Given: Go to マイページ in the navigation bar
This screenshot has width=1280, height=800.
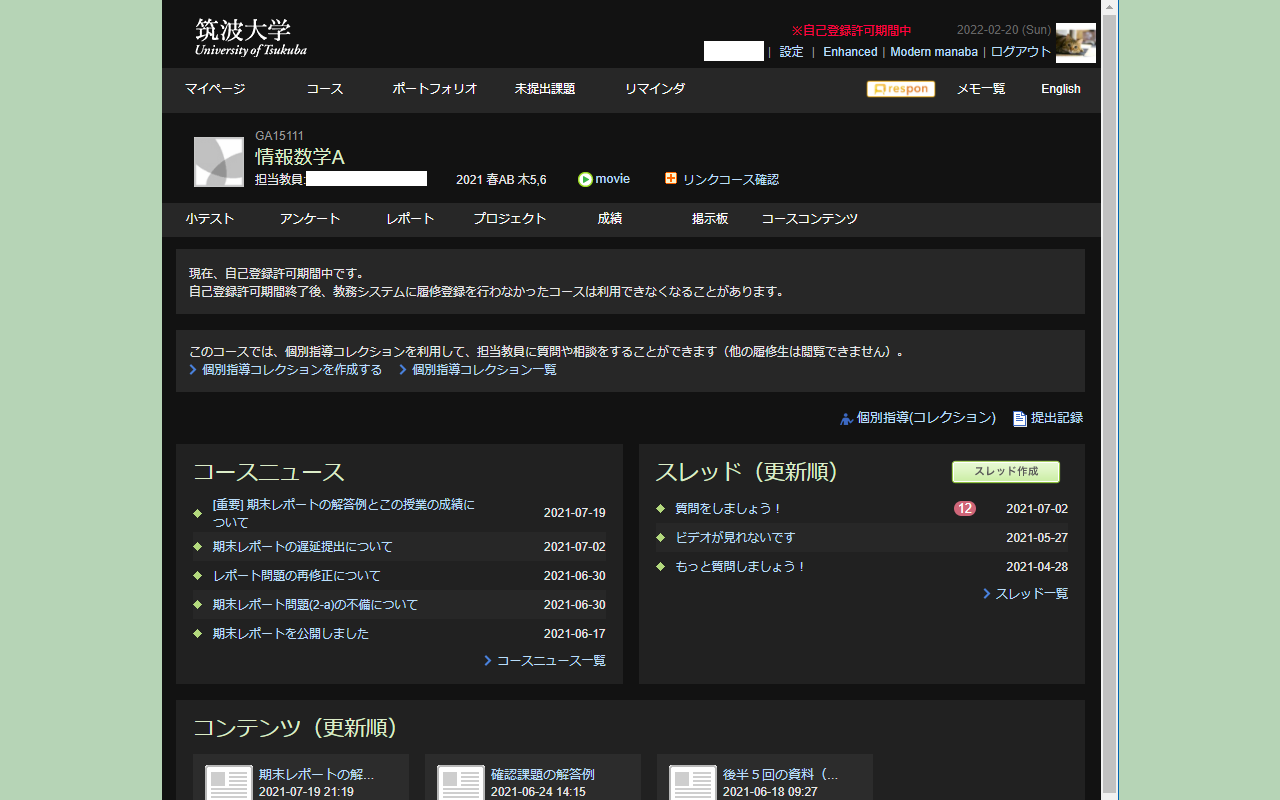Looking at the screenshot, I should (216, 88).
